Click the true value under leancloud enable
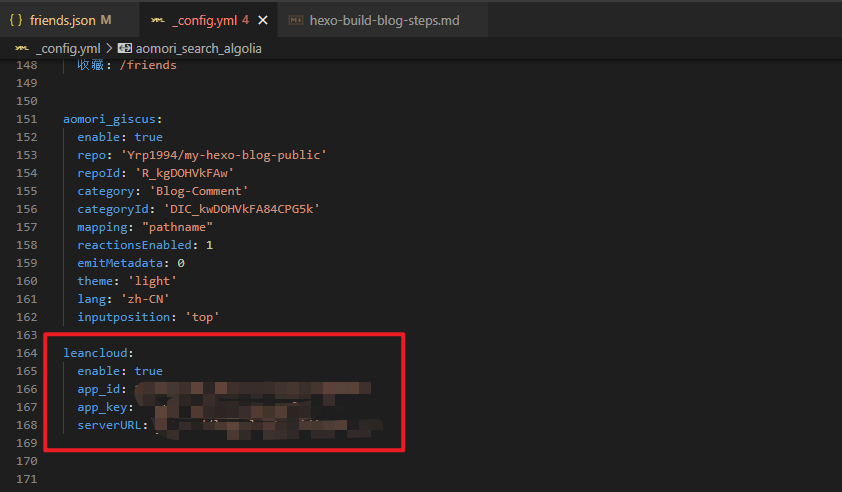Image resolution: width=842 pixels, height=492 pixels. point(148,371)
